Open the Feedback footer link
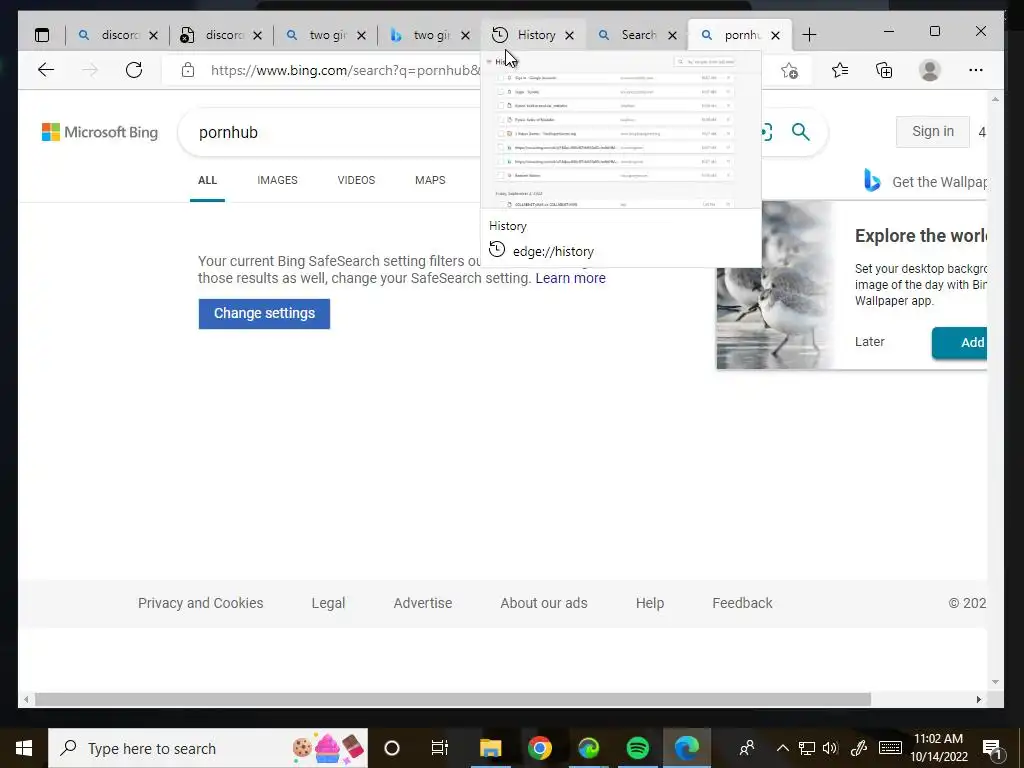 click(742, 603)
